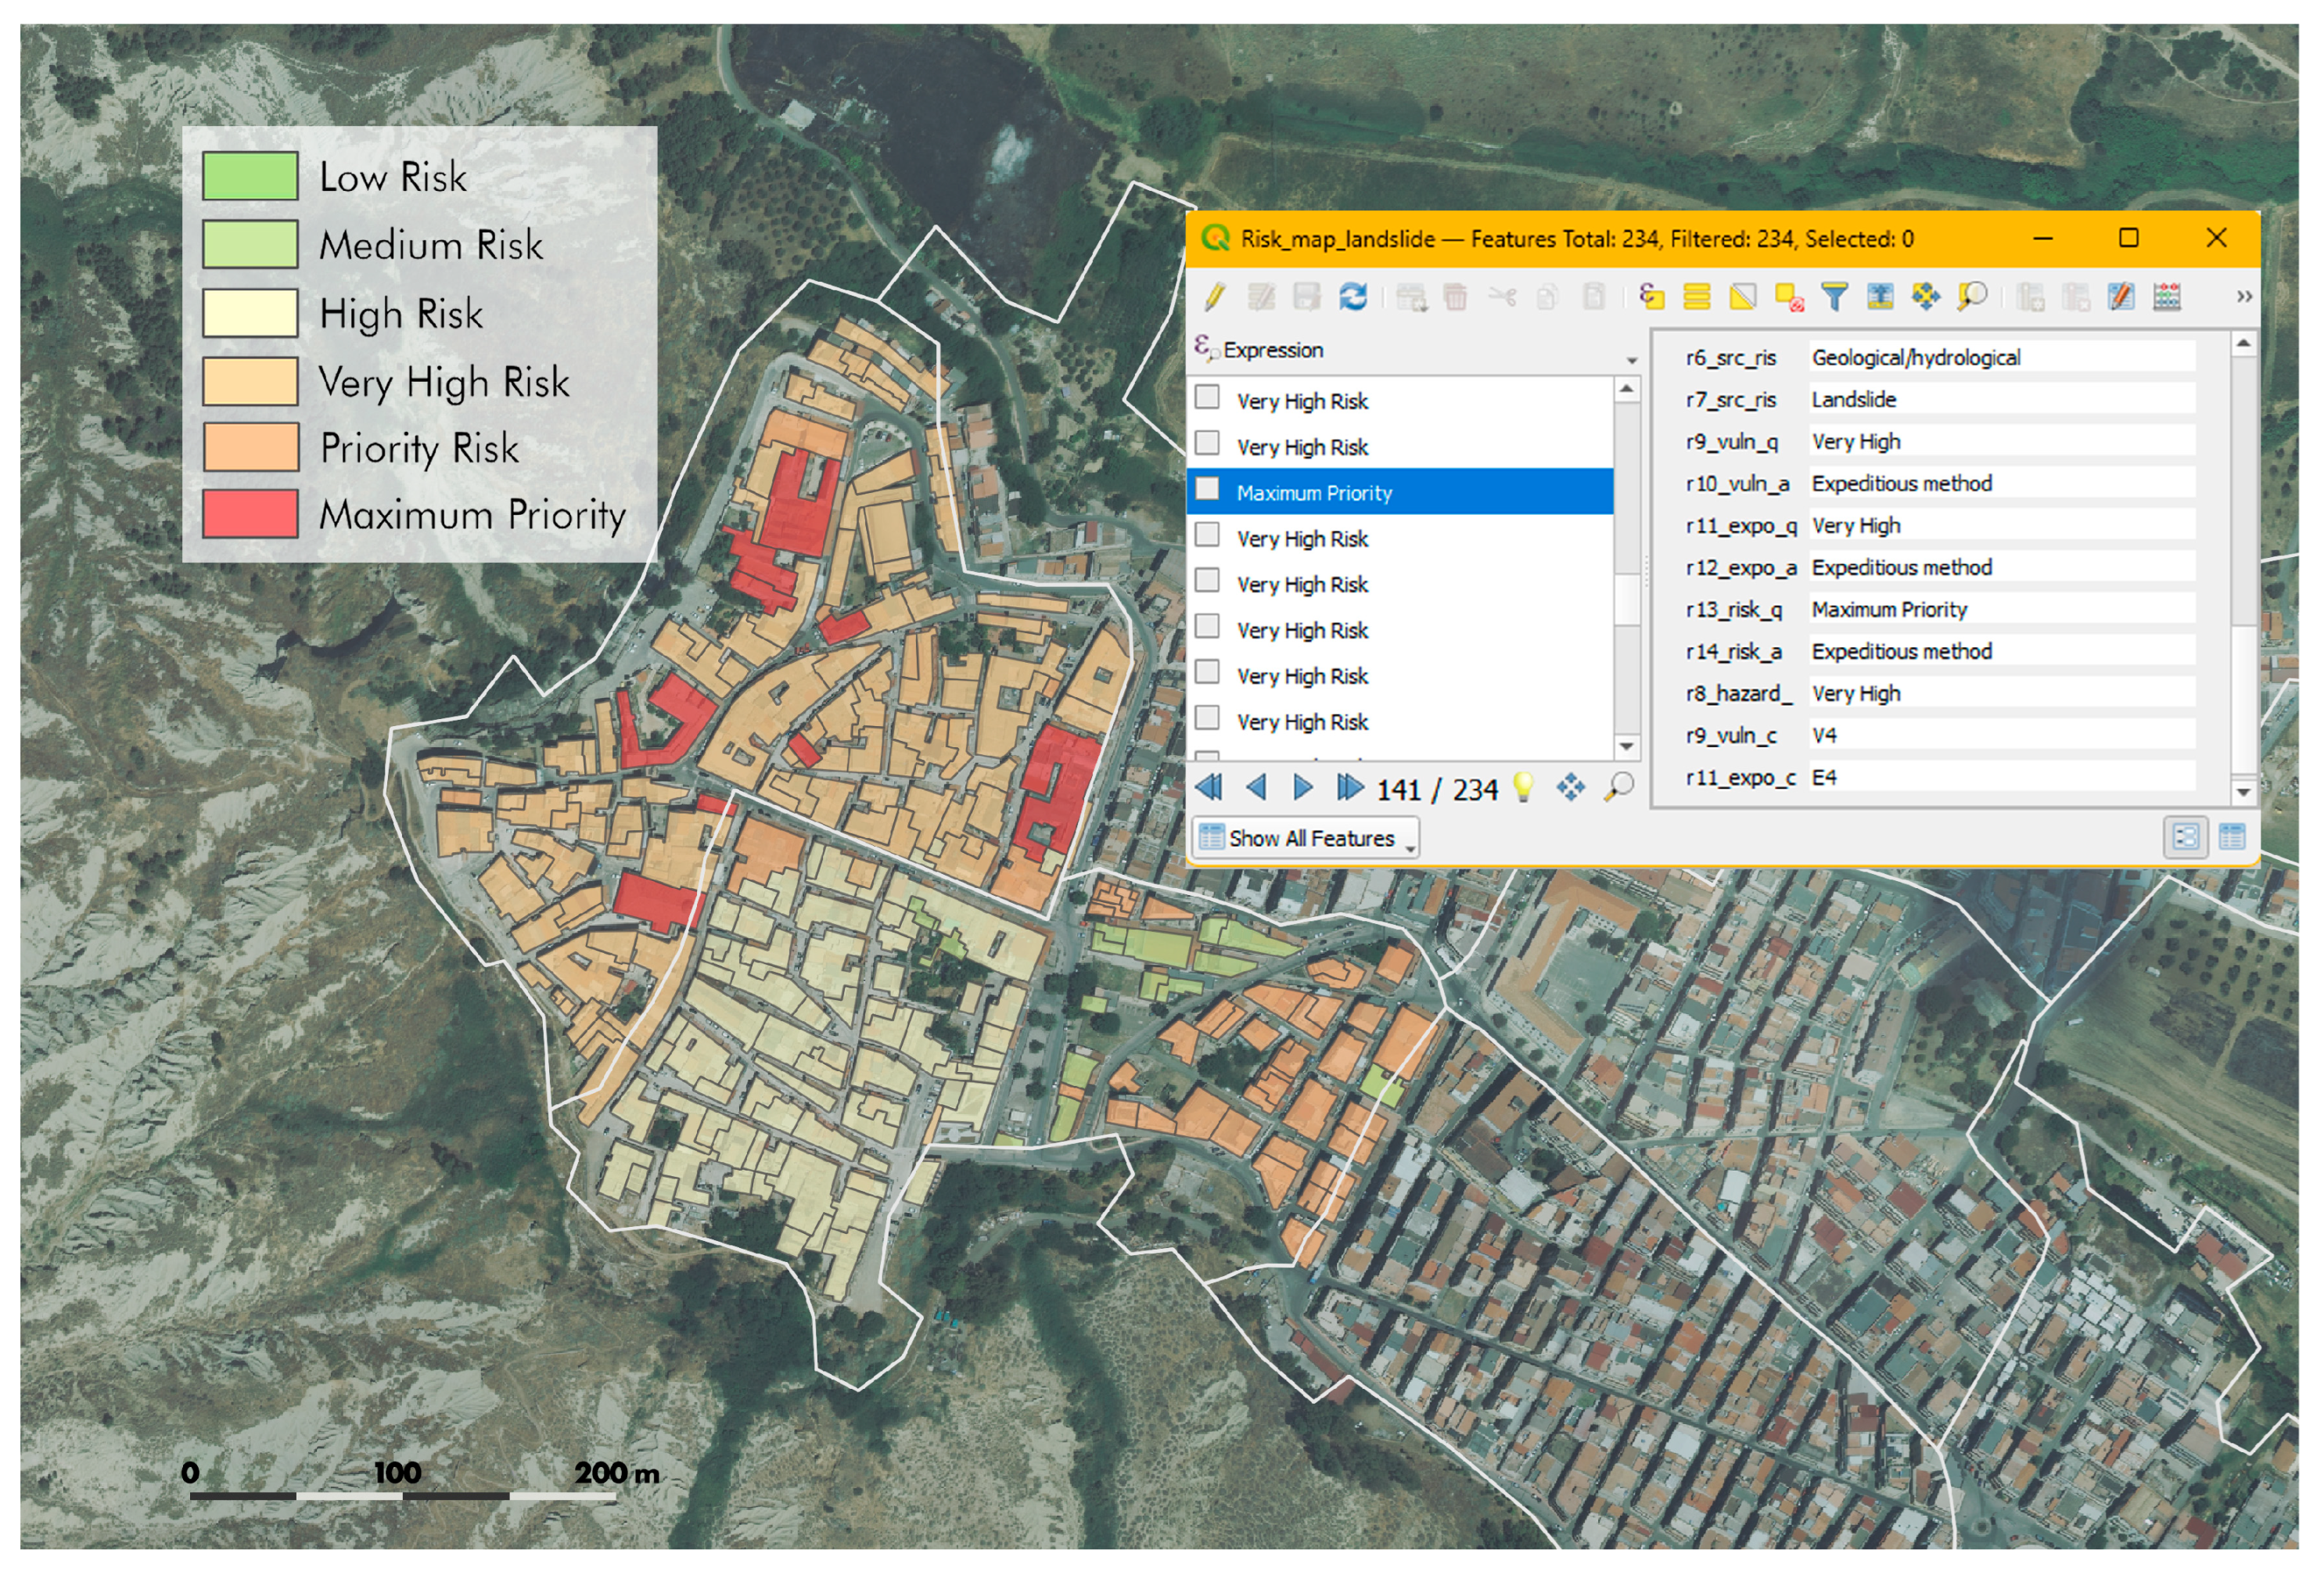Open the yellow funnel filter tool

(1834, 297)
